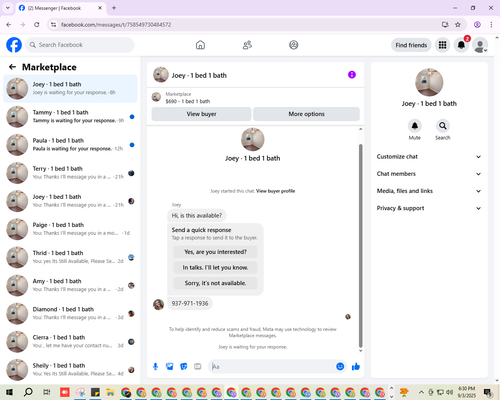500x400 pixels.
Task: Click the More options button
Action: [x=306, y=114]
